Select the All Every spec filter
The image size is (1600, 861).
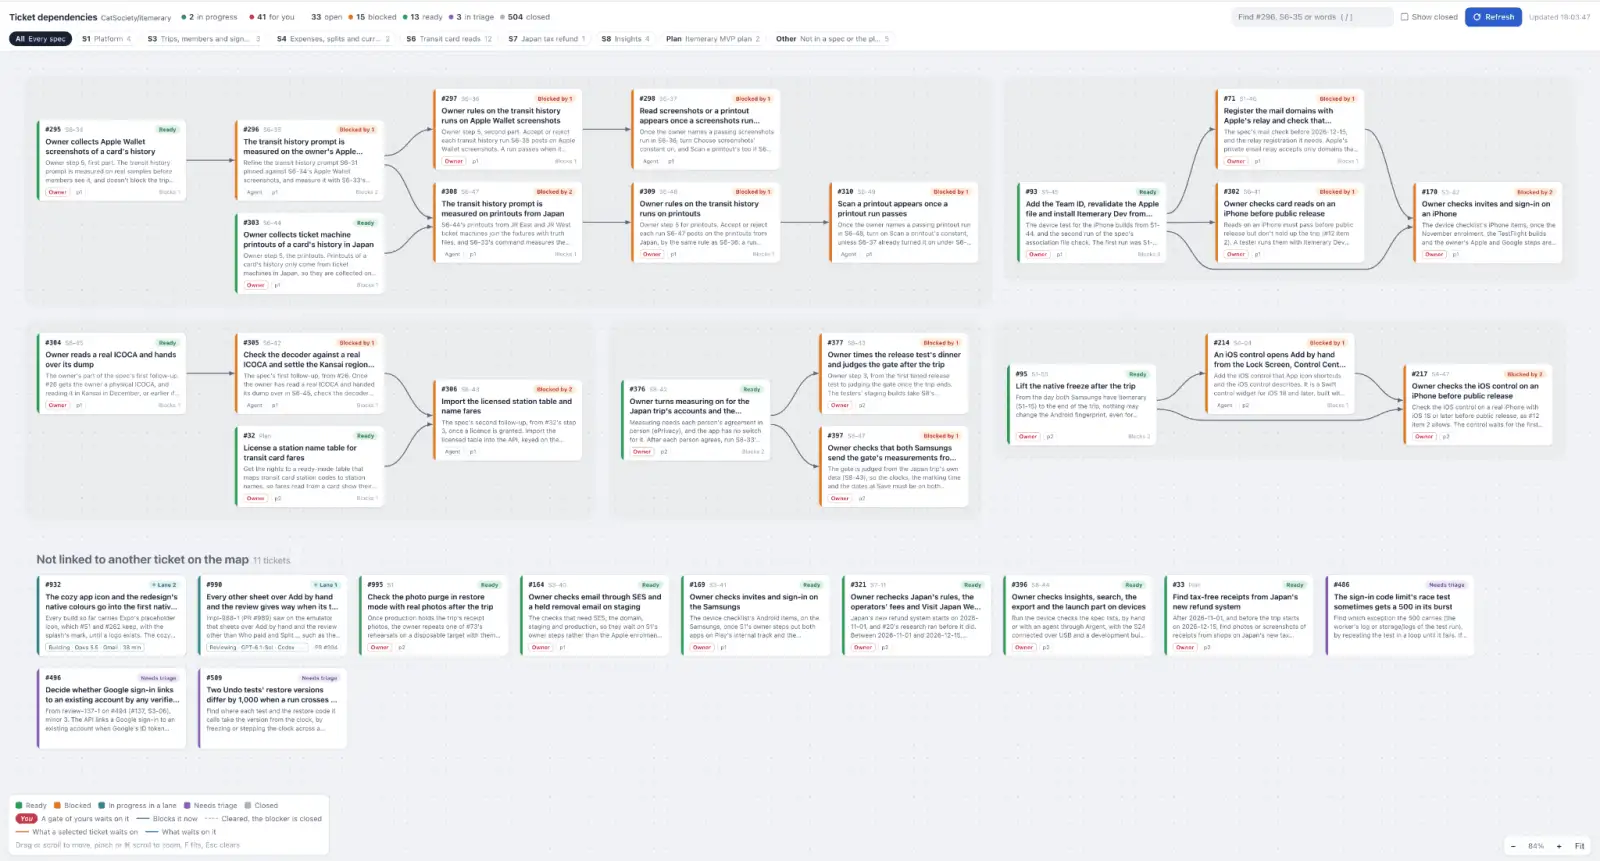pos(40,39)
